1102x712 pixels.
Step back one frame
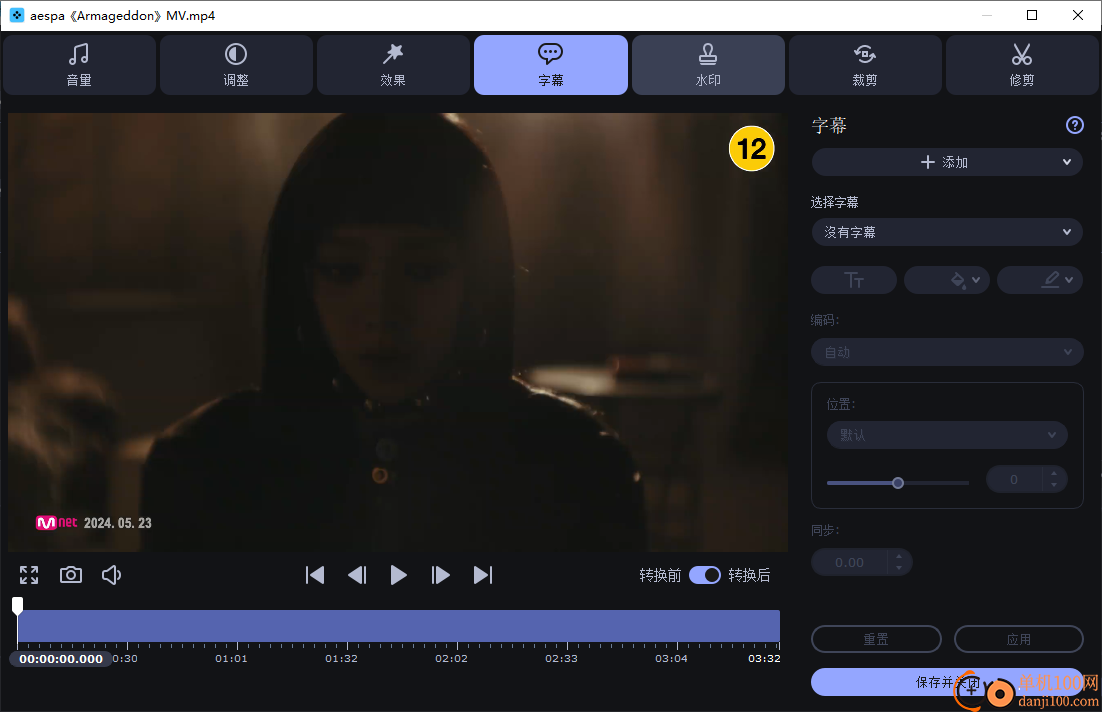coord(357,575)
